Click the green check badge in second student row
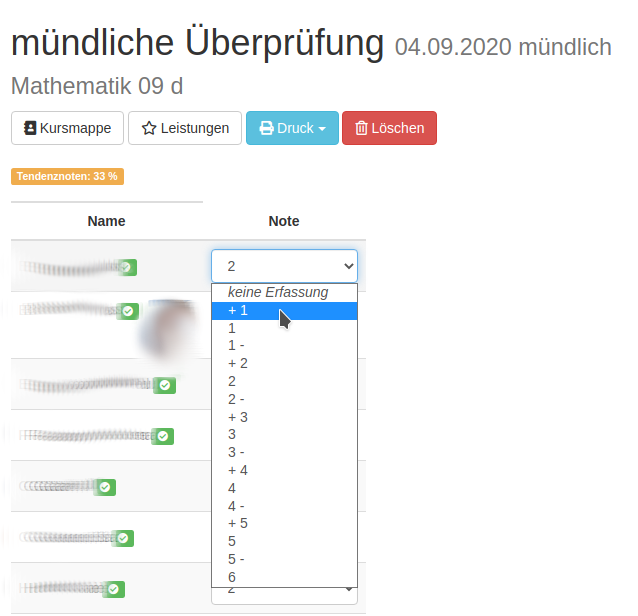 click(x=128, y=312)
